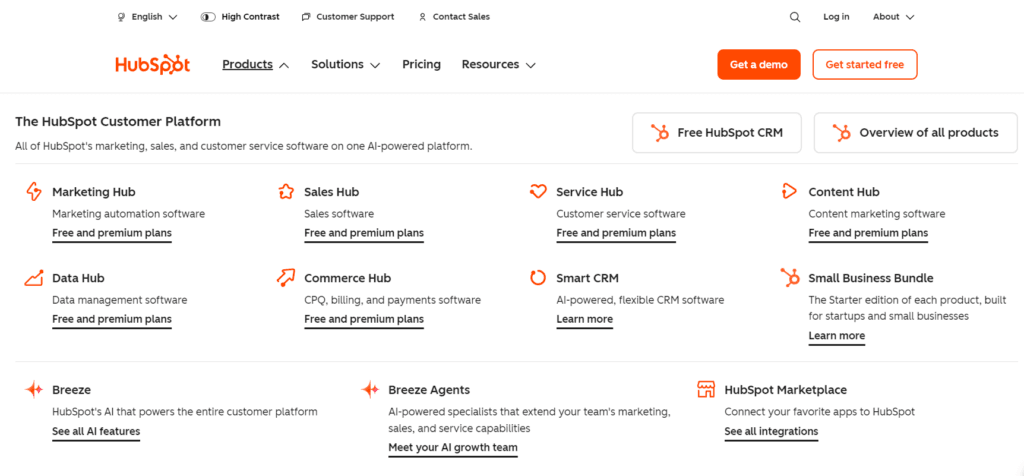Click the globe icon beside English
1024x476 pixels.
pyautogui.click(x=121, y=17)
